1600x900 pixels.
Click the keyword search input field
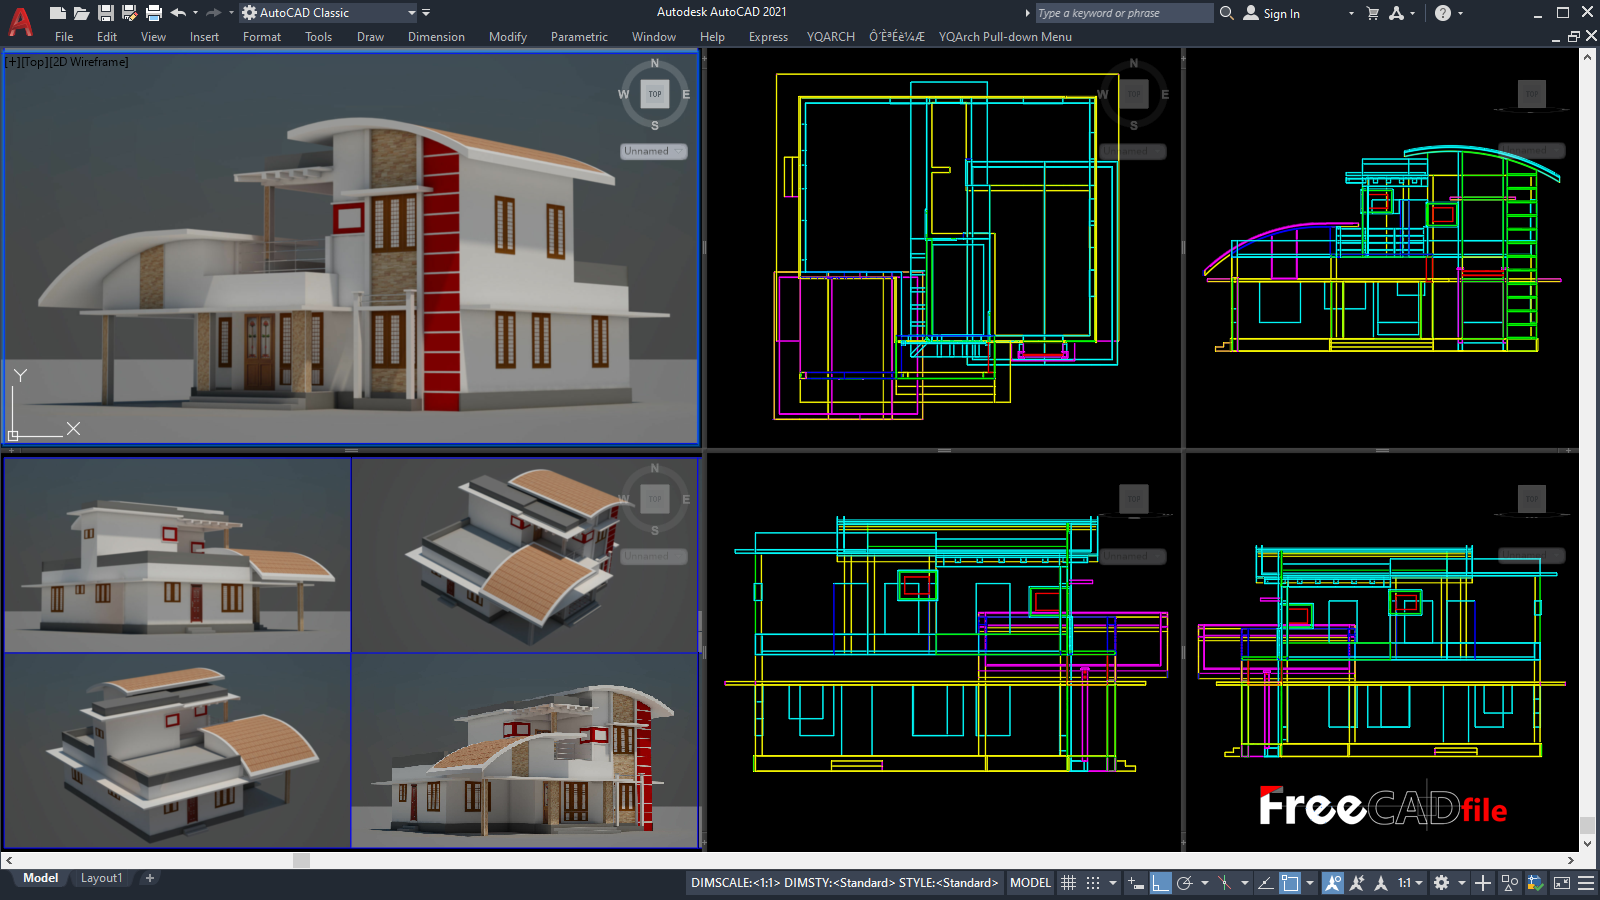pyautogui.click(x=1122, y=13)
